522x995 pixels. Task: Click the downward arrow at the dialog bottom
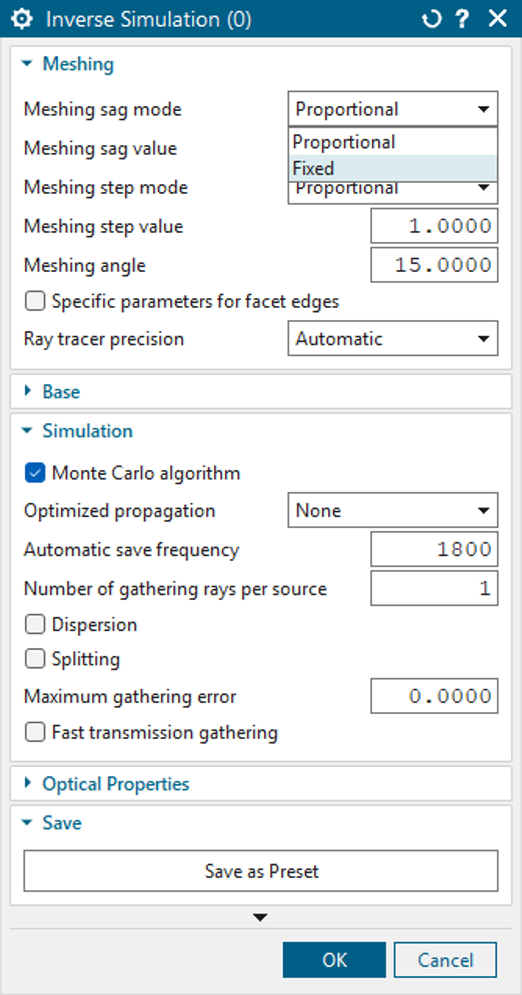point(261,917)
